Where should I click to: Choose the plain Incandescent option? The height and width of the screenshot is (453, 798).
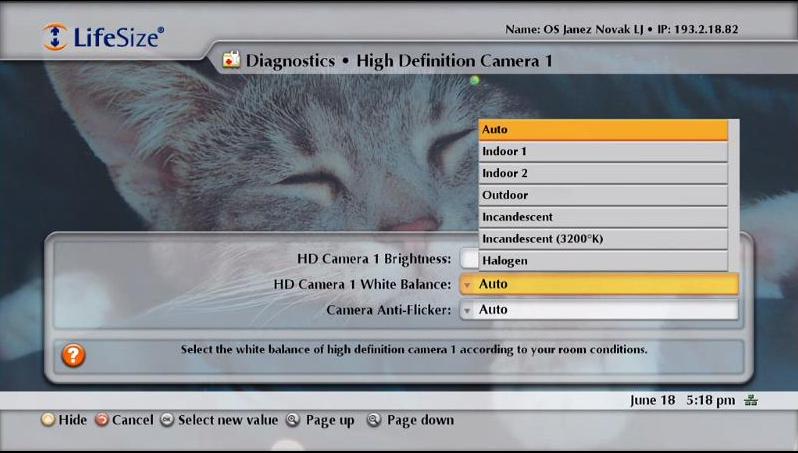[603, 217]
